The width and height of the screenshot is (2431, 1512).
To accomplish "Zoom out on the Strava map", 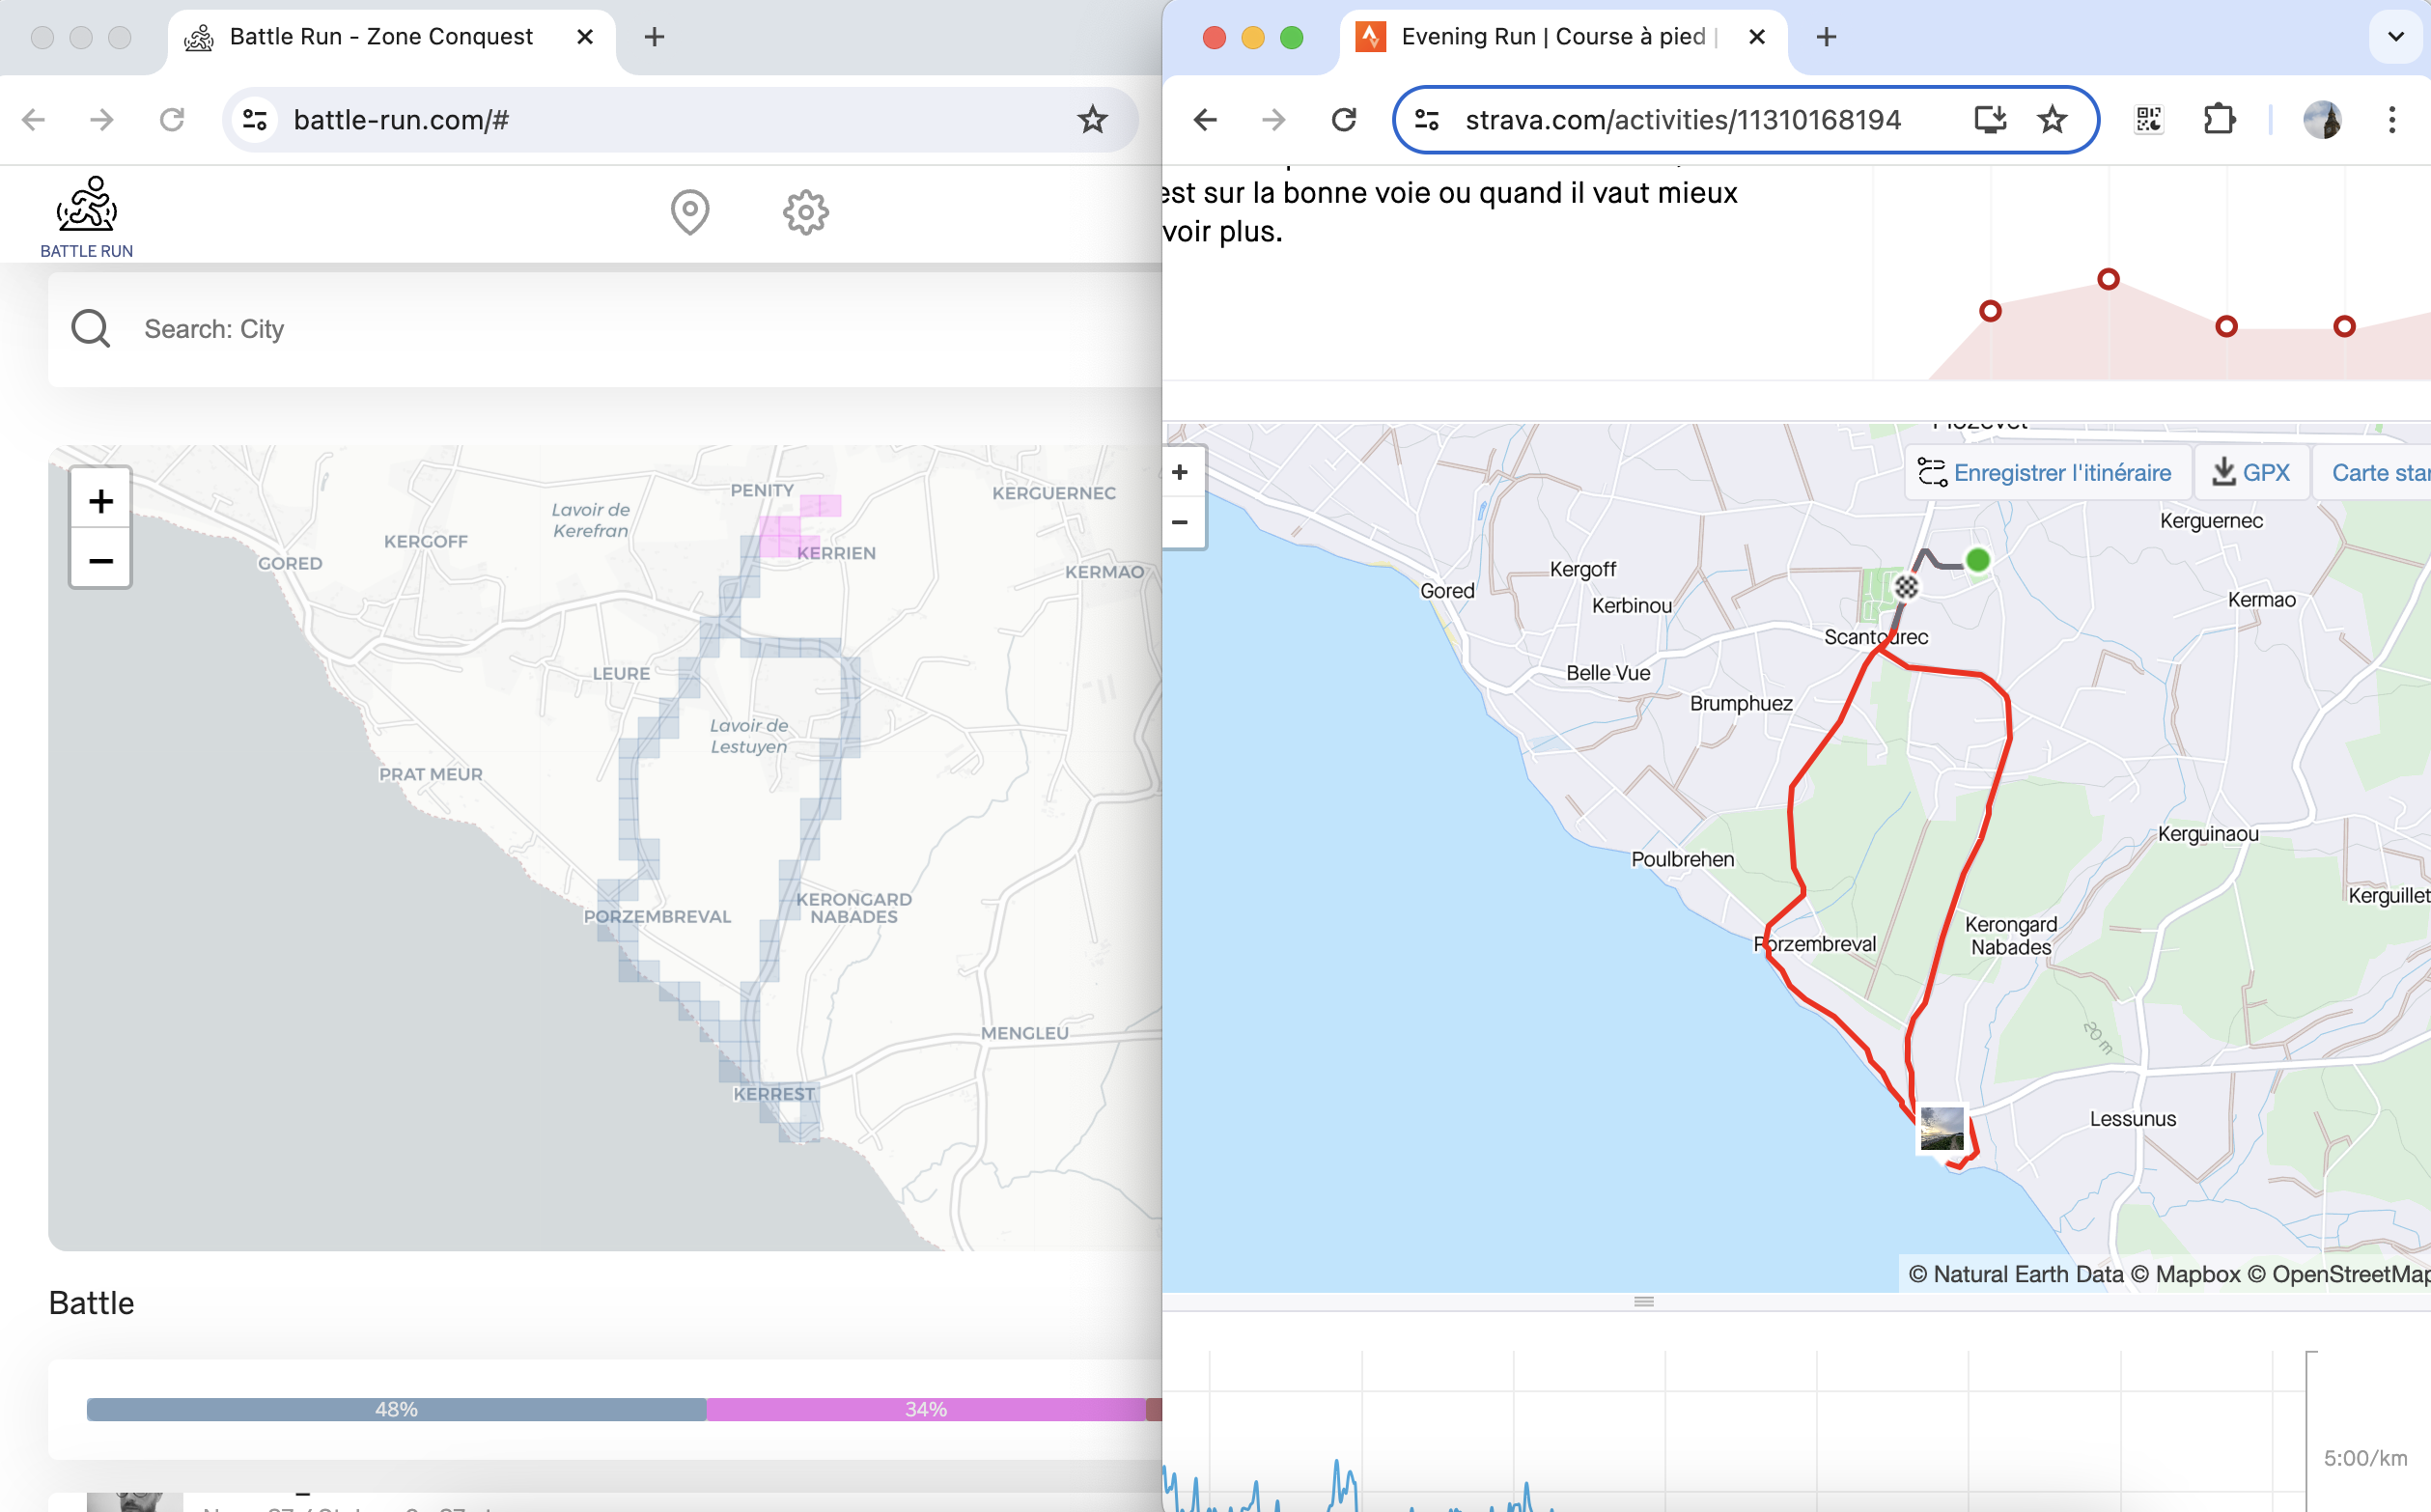I will 1180,522.
